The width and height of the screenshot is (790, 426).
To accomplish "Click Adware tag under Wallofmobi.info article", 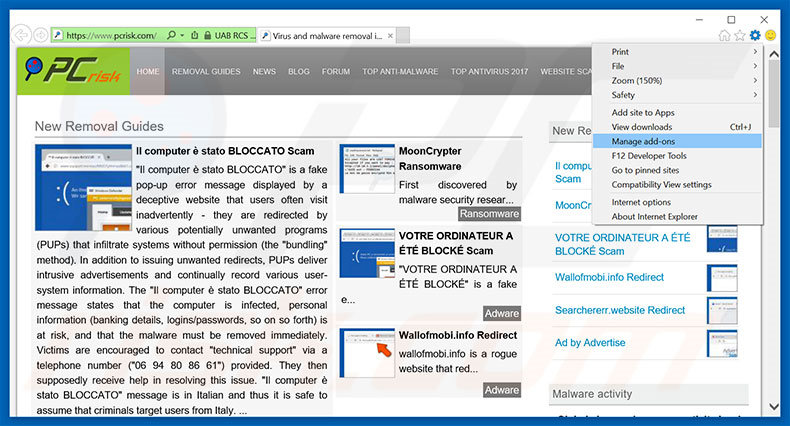I will click(x=502, y=390).
